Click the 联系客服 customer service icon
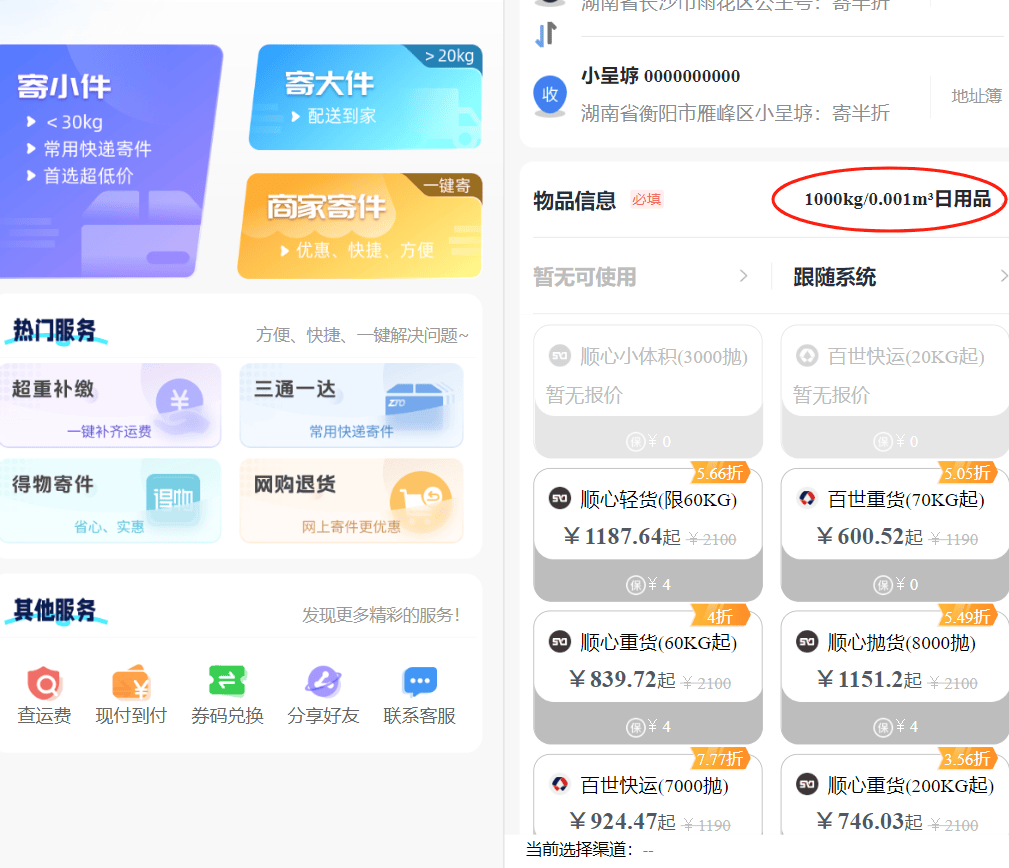This screenshot has width=1009, height=868. pyautogui.click(x=419, y=682)
